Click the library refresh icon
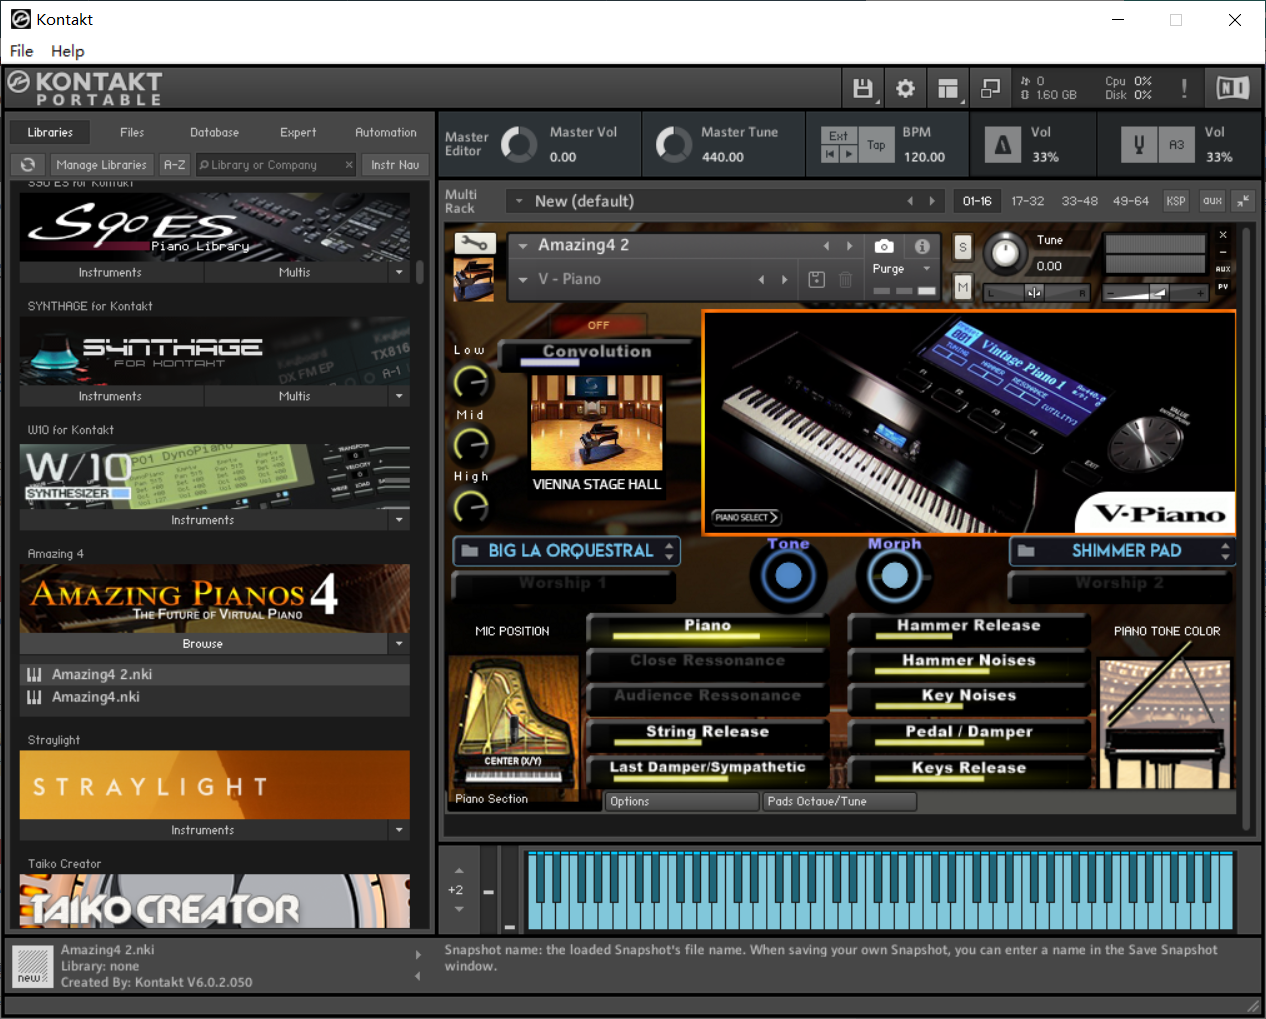The width and height of the screenshot is (1266, 1019). (x=26, y=164)
